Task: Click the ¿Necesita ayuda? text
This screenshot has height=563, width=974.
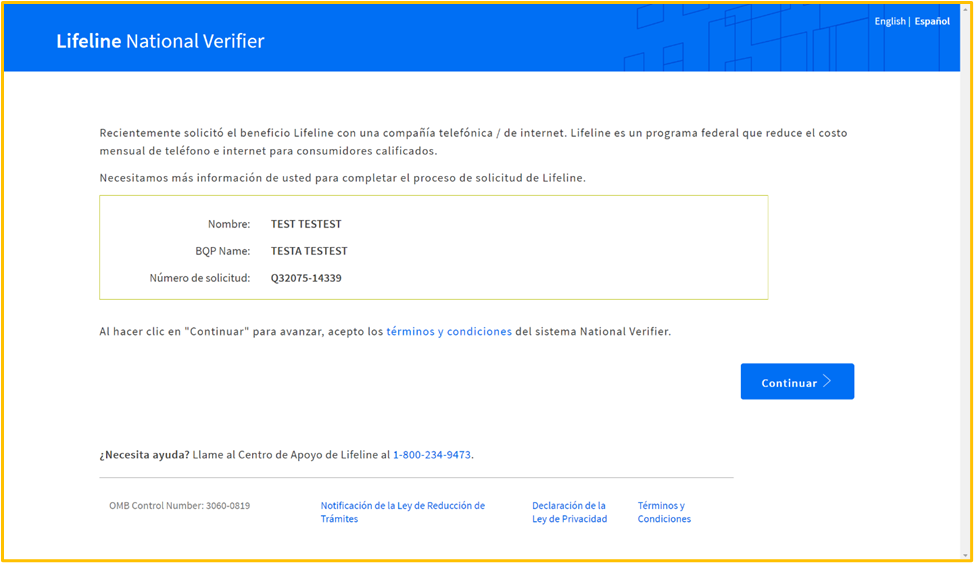Action: pos(144,455)
